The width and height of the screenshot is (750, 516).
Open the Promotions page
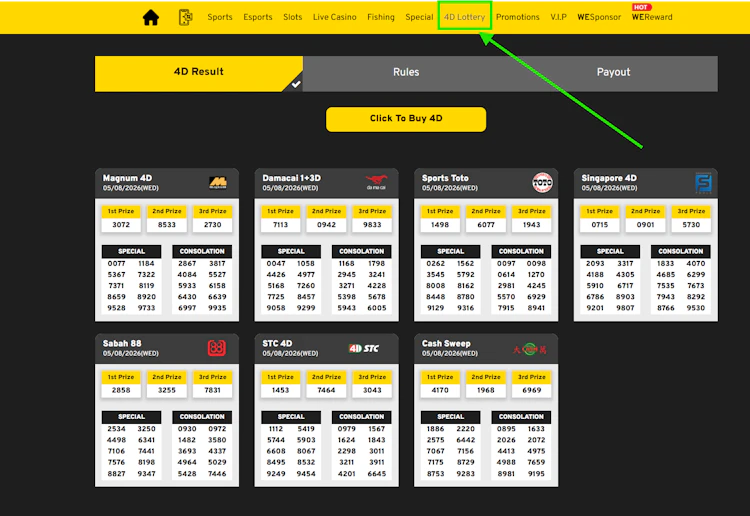pyautogui.click(x=518, y=17)
